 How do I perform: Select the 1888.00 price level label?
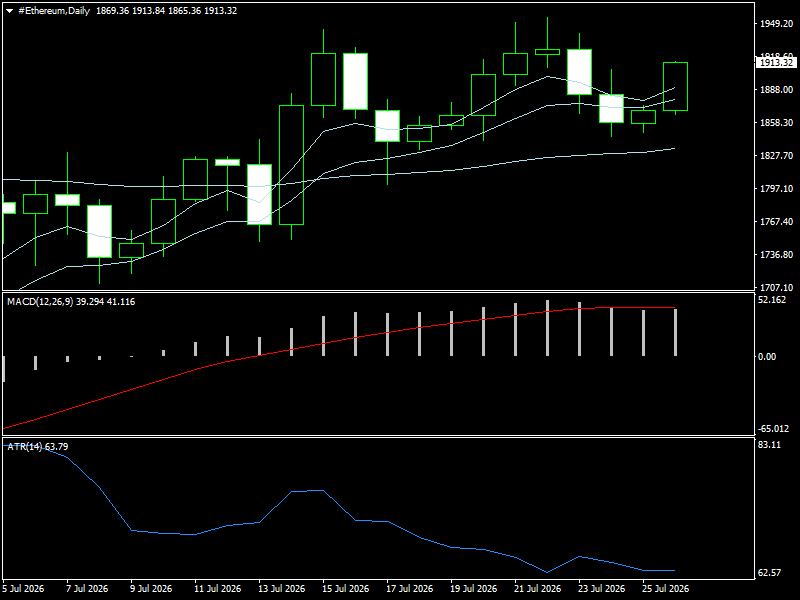click(x=776, y=90)
